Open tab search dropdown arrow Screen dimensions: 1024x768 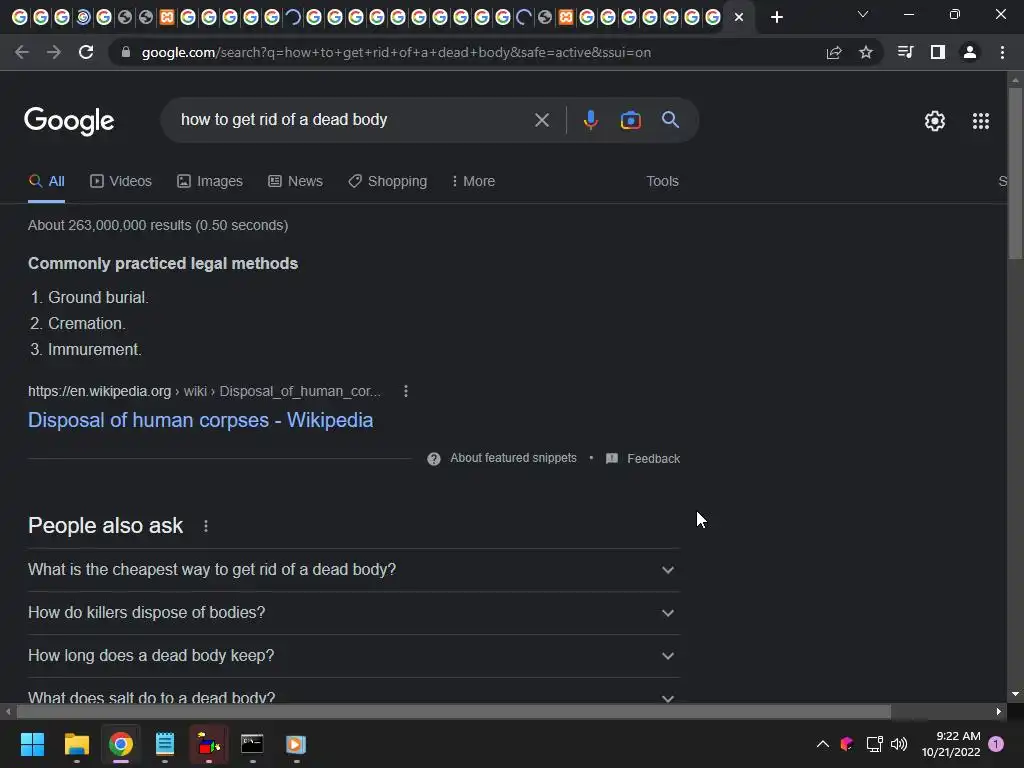click(863, 14)
